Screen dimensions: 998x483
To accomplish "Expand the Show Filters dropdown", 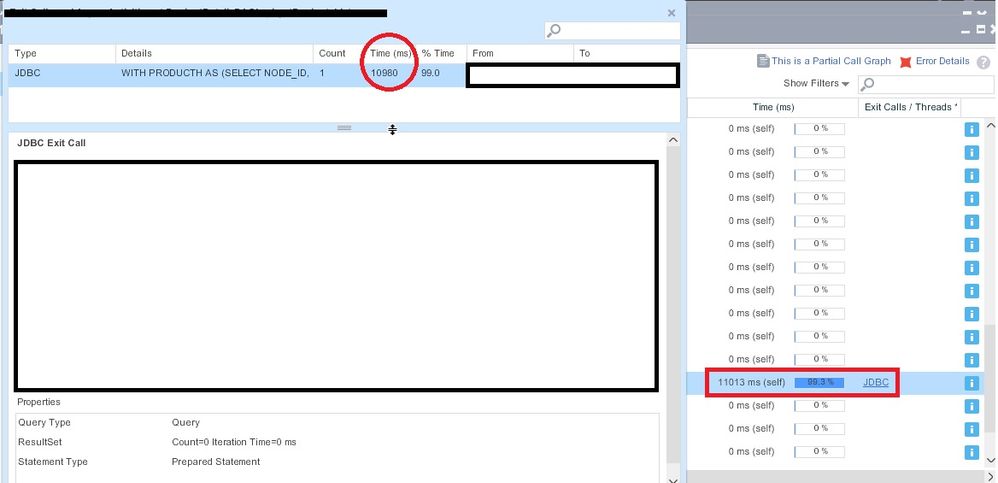I will point(816,84).
